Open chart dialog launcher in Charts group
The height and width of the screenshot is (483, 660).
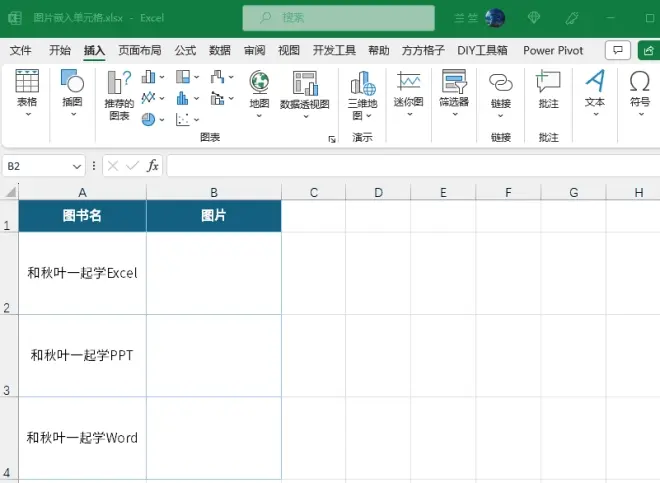tap(332, 139)
